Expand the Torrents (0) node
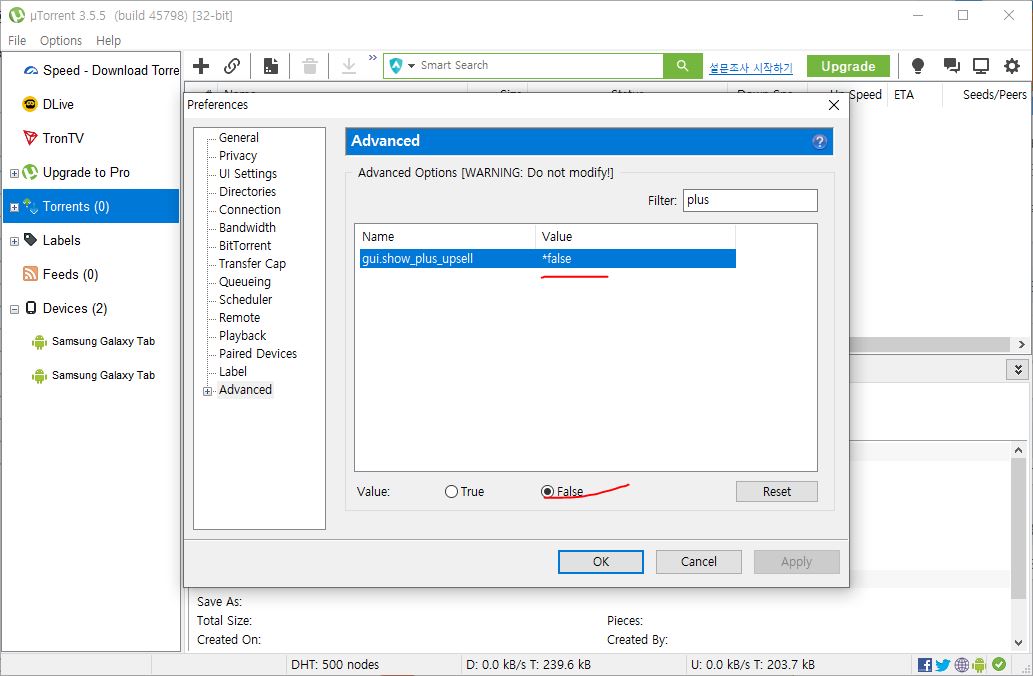 [14, 208]
